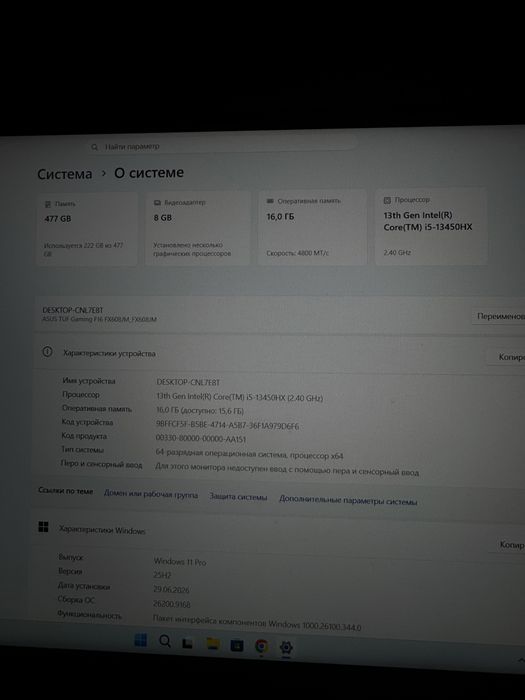Click Установлено несколько графических процессоров text
Image resolution: width=525 pixels, height=700 pixels.
pyautogui.click(x=192, y=249)
